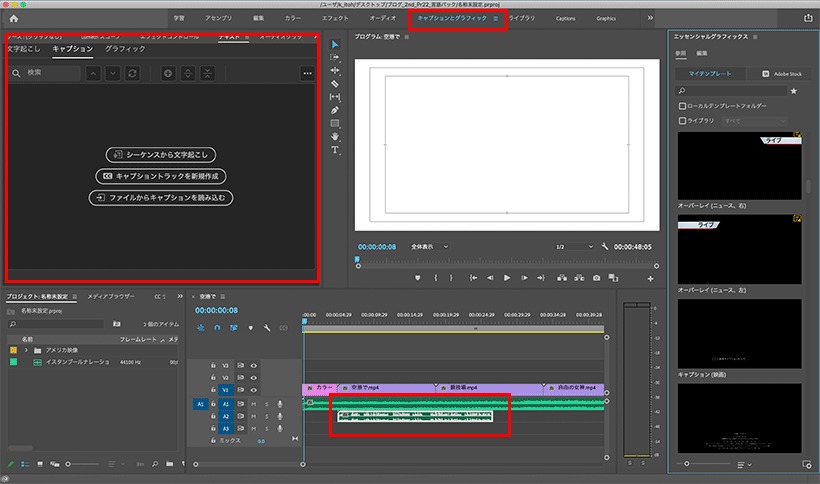The width and height of the screenshot is (820, 484).
Task: Expand the アメリカ映像 bin folder
Action: click(x=26, y=350)
